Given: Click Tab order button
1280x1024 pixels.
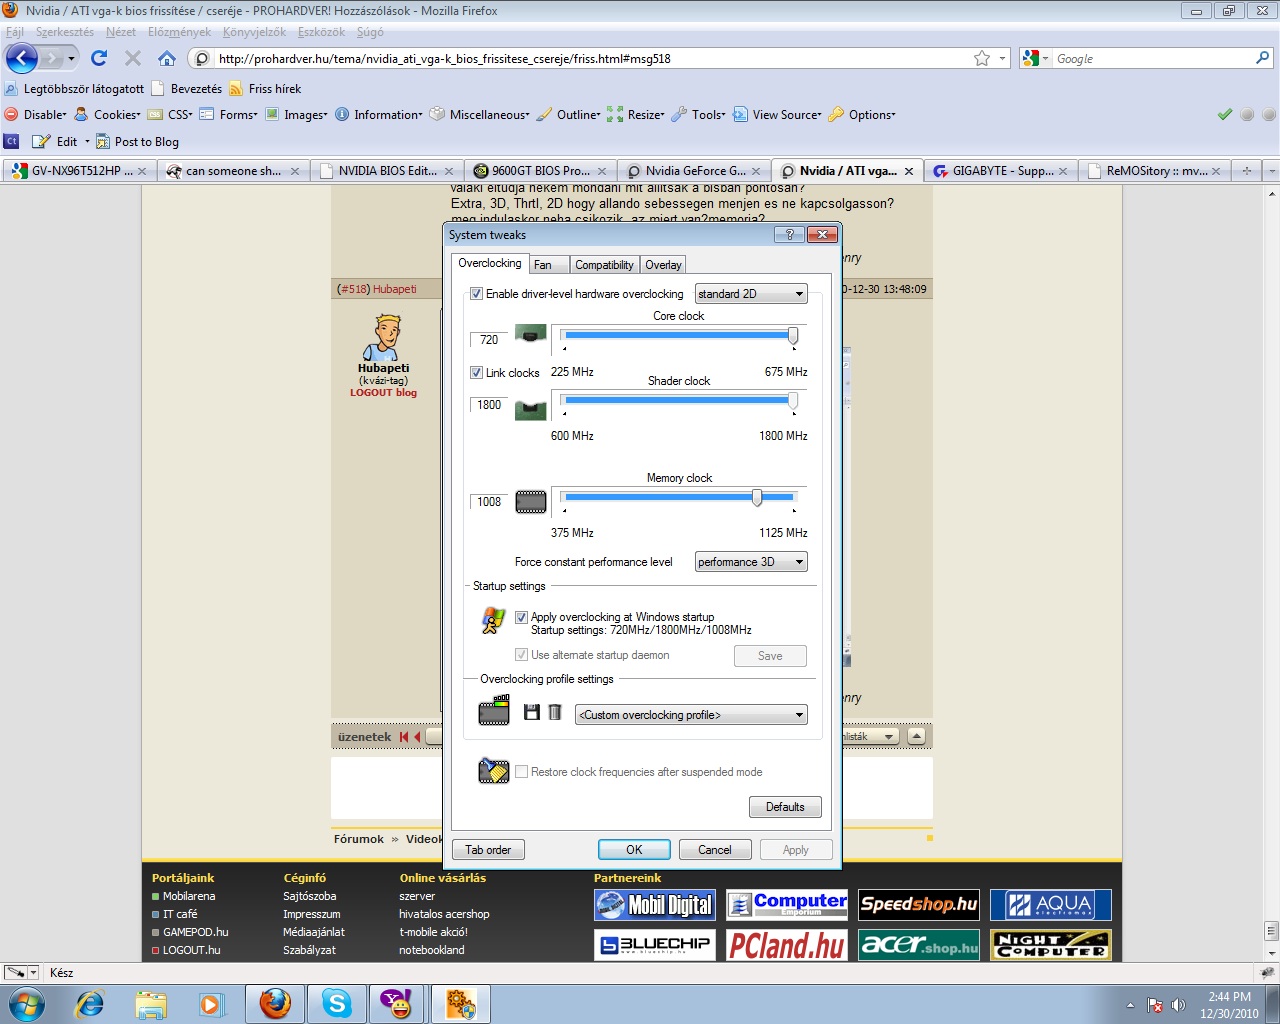Looking at the screenshot, I should point(488,850).
